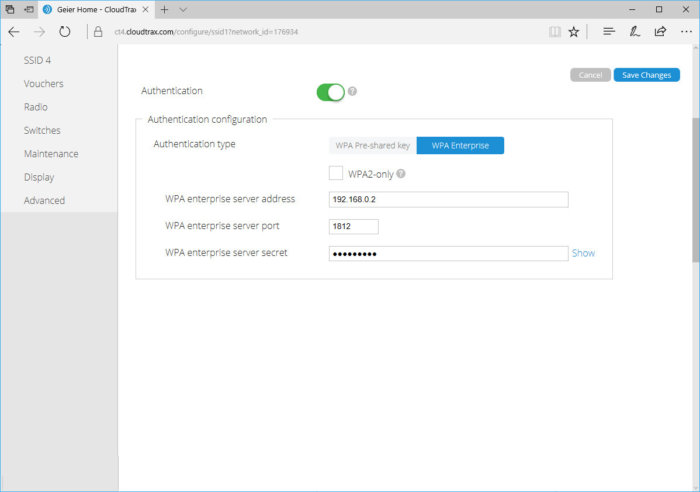Click the Share icon in Edge toolbar
This screenshot has height=492, width=700.
(x=660, y=32)
